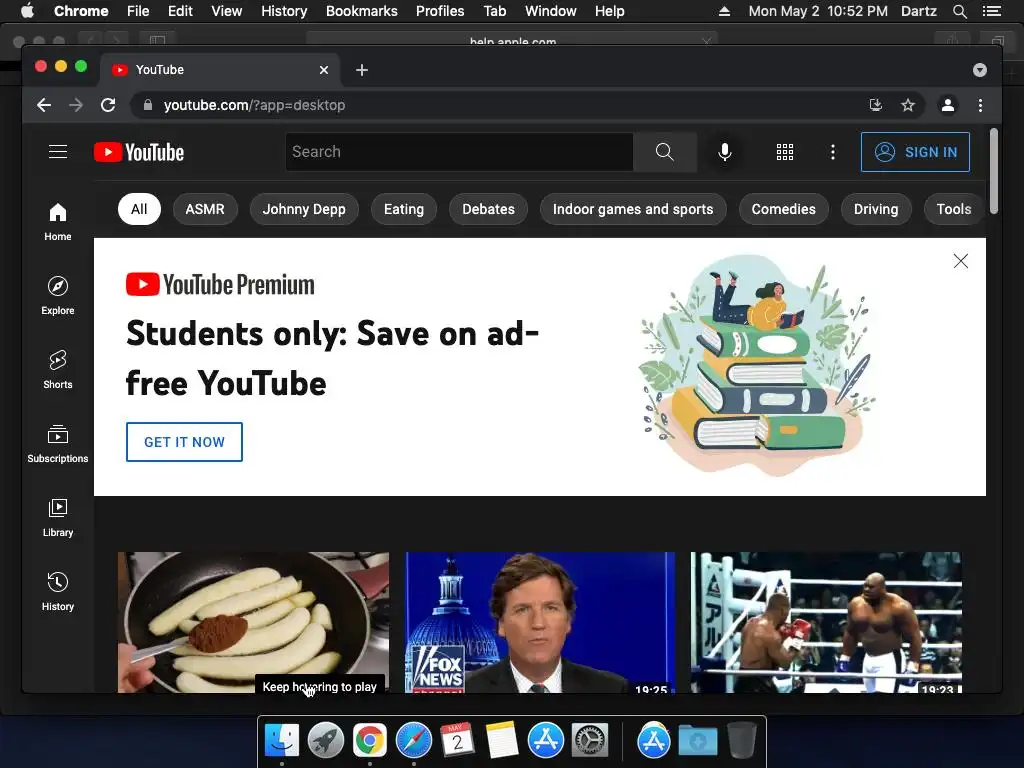Viewport: 1024px width, 768px height.
Task: Open the Apple menu
Action: pyautogui.click(x=27, y=11)
